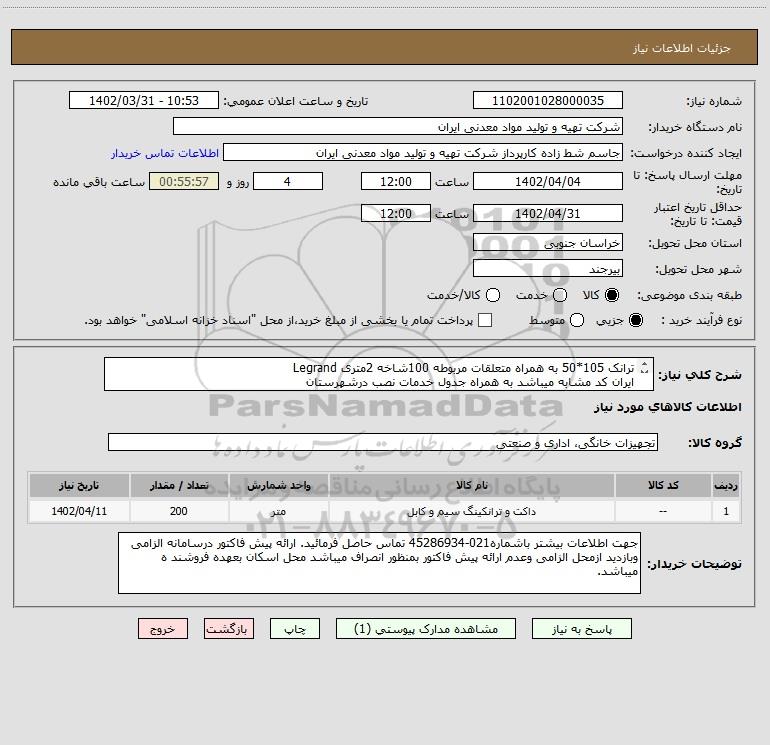The image size is (770, 745).
Task: Click the چاپ print button
Action: click(295, 629)
